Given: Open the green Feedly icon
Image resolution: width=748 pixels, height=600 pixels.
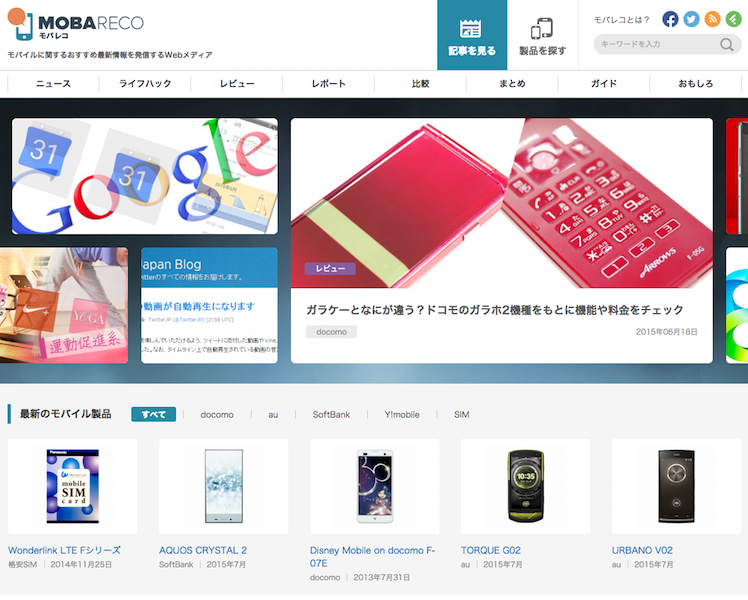Looking at the screenshot, I should pyautogui.click(x=733, y=19).
